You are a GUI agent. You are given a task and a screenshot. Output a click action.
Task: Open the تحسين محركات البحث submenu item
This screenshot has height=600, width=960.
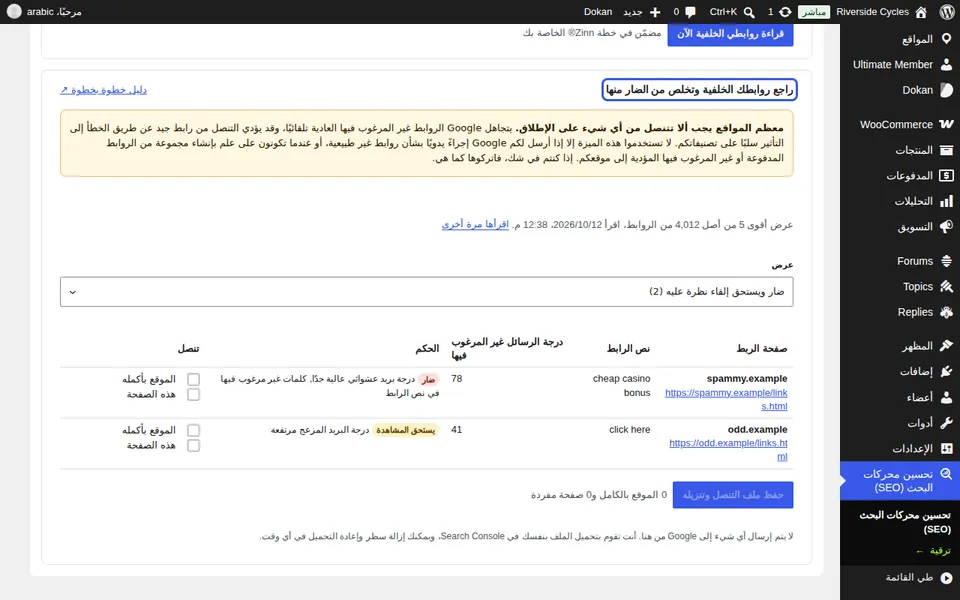[x=906, y=522]
